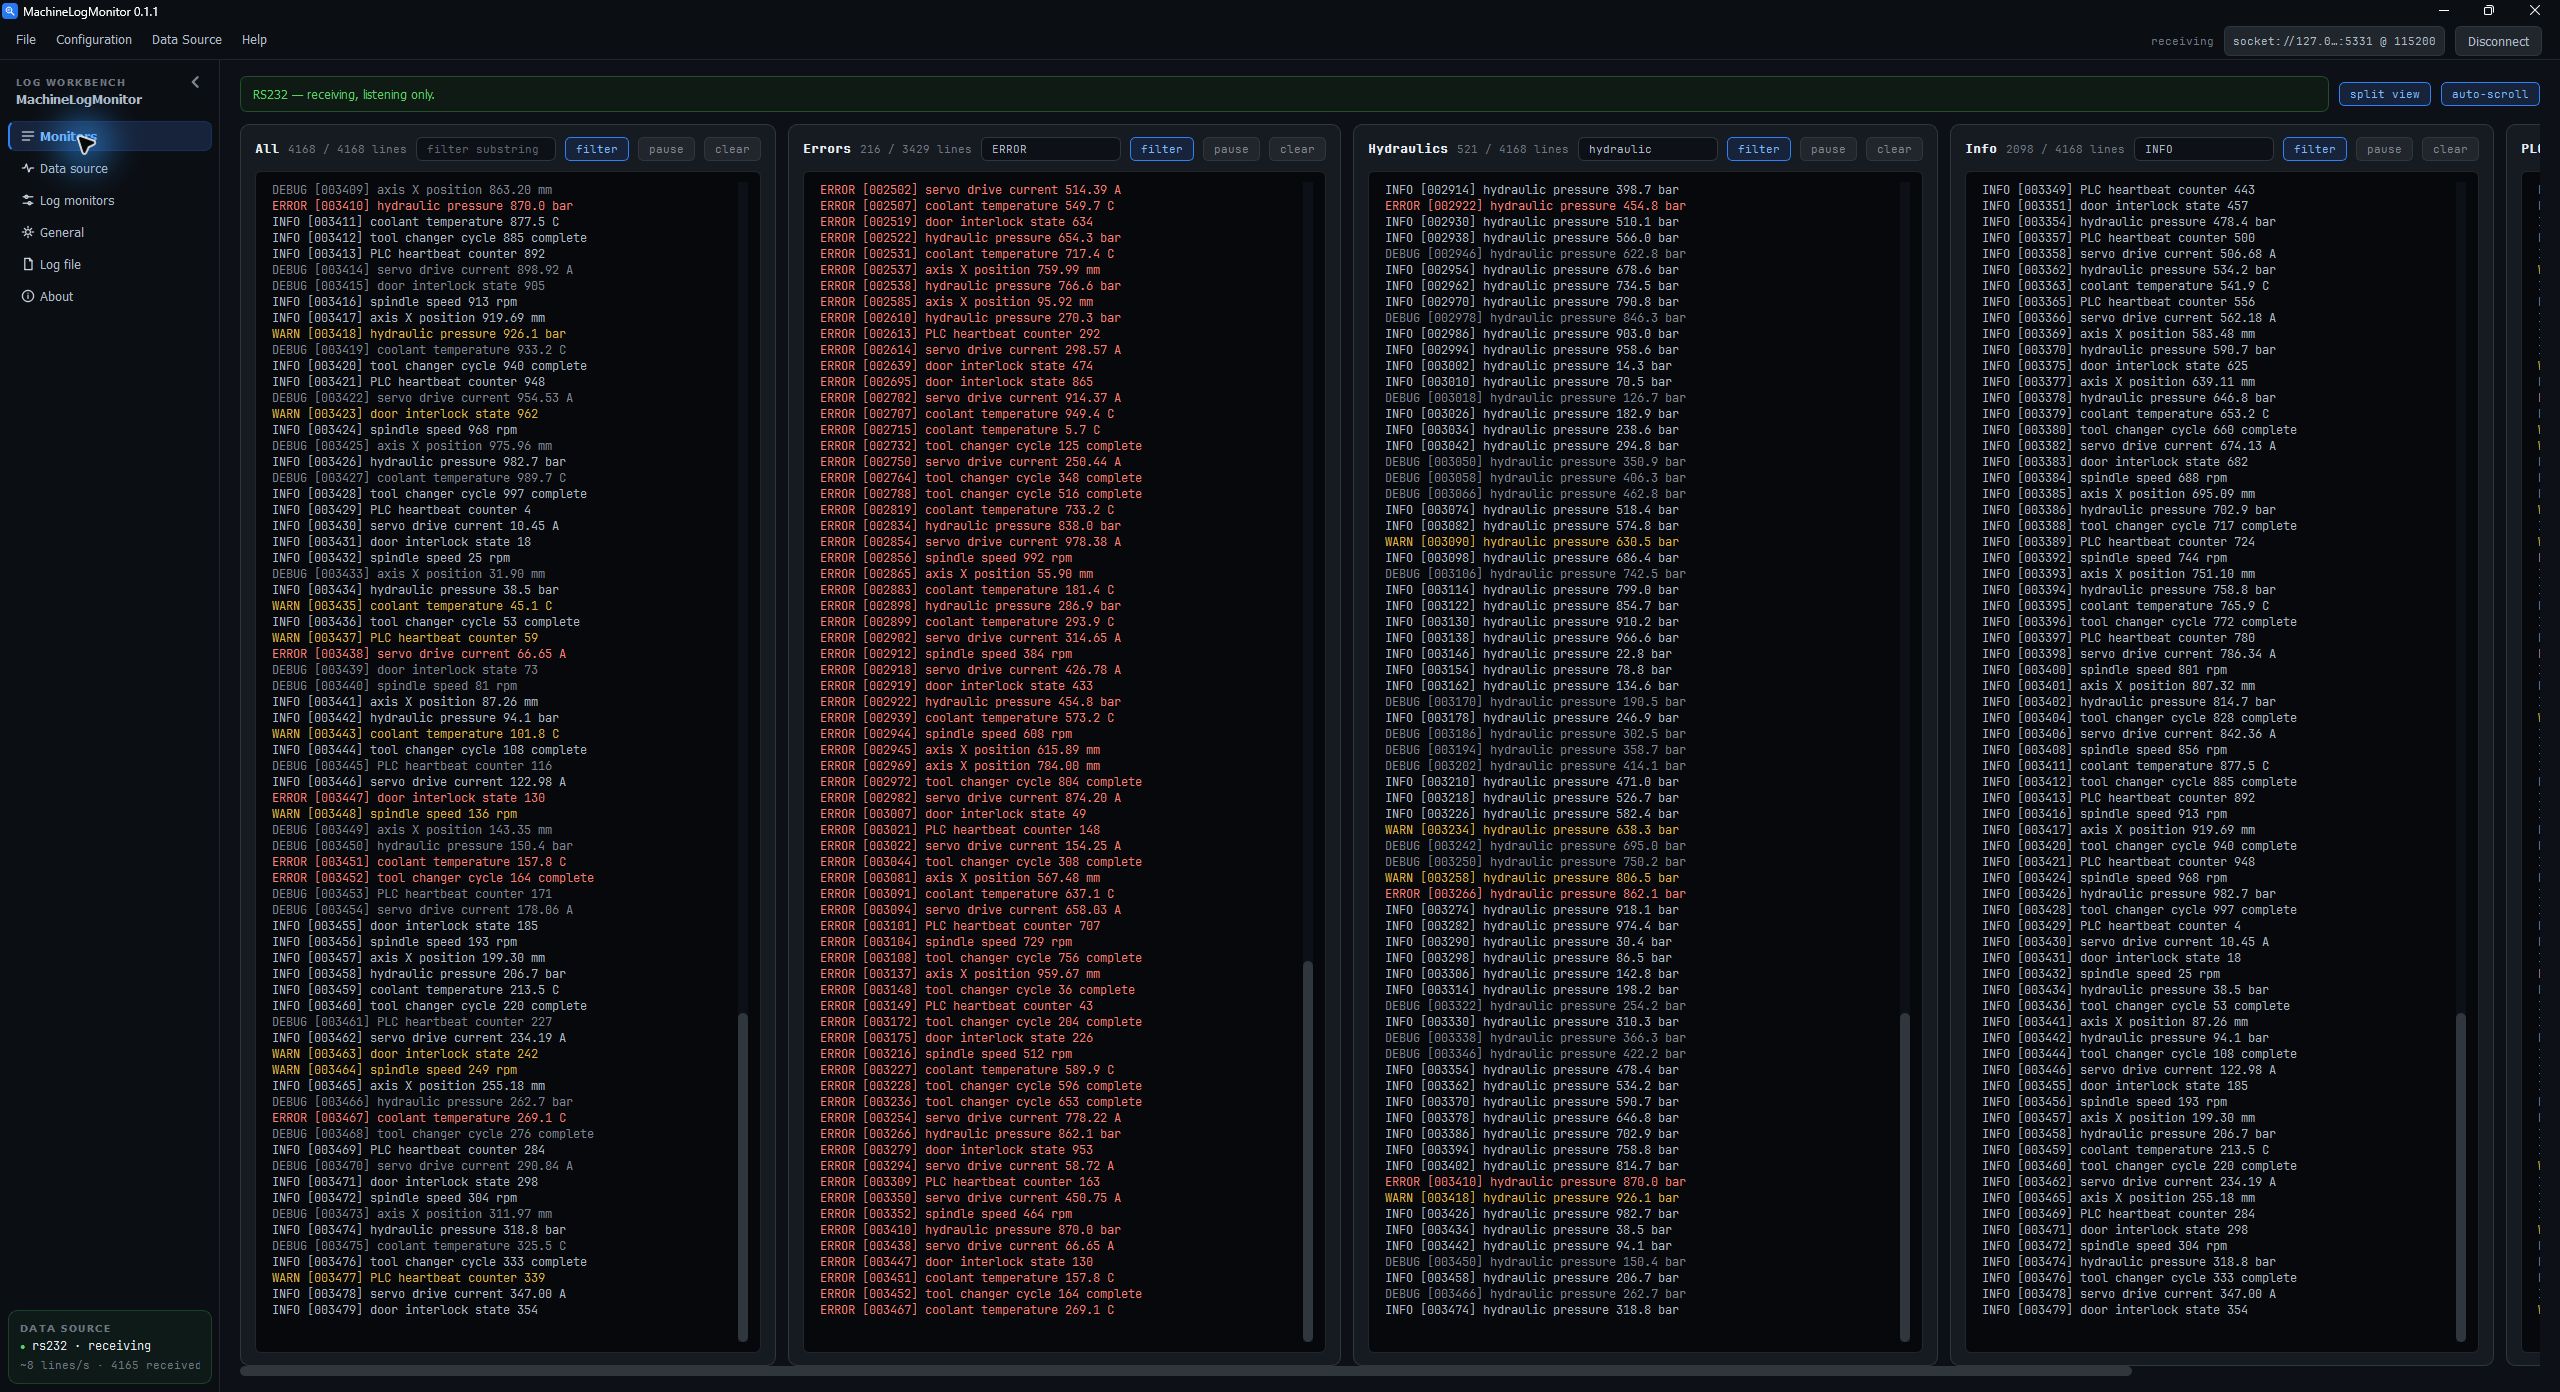The height and width of the screenshot is (1392, 2560).
Task: Open the Configuration menu
Action: tap(94, 40)
